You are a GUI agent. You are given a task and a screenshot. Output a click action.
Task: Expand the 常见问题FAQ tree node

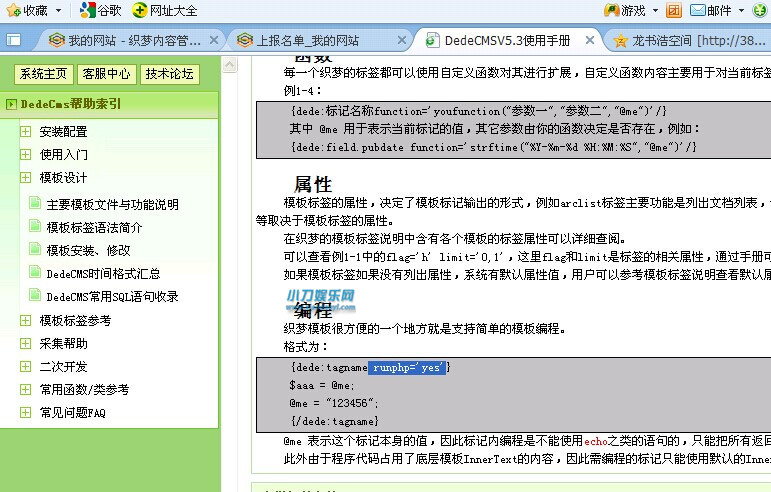coord(26,412)
